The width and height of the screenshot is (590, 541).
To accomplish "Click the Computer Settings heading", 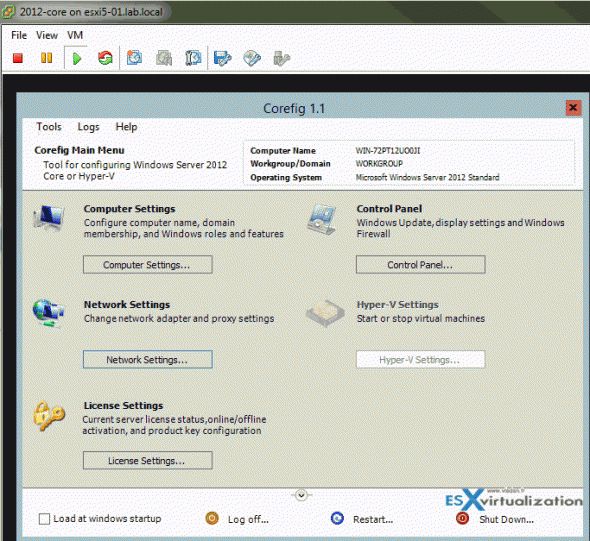I will coord(129,209).
